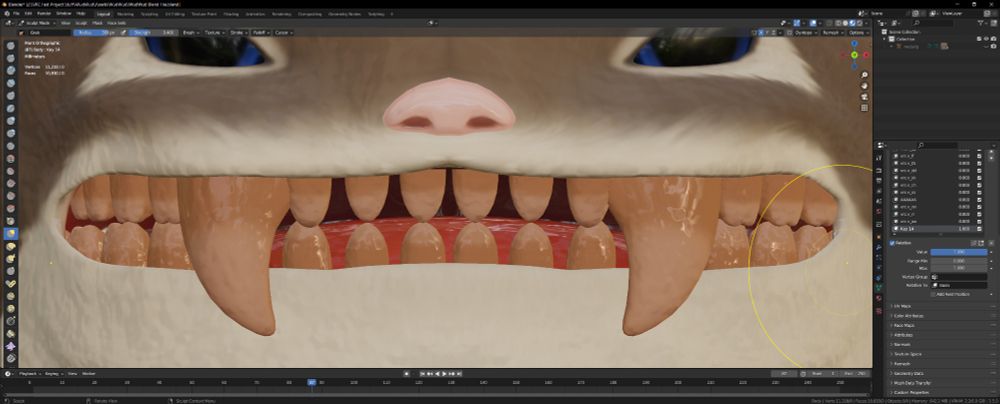This screenshot has width=1000, height=404.
Task: Click the Vertex Group field
Action: click(959, 277)
